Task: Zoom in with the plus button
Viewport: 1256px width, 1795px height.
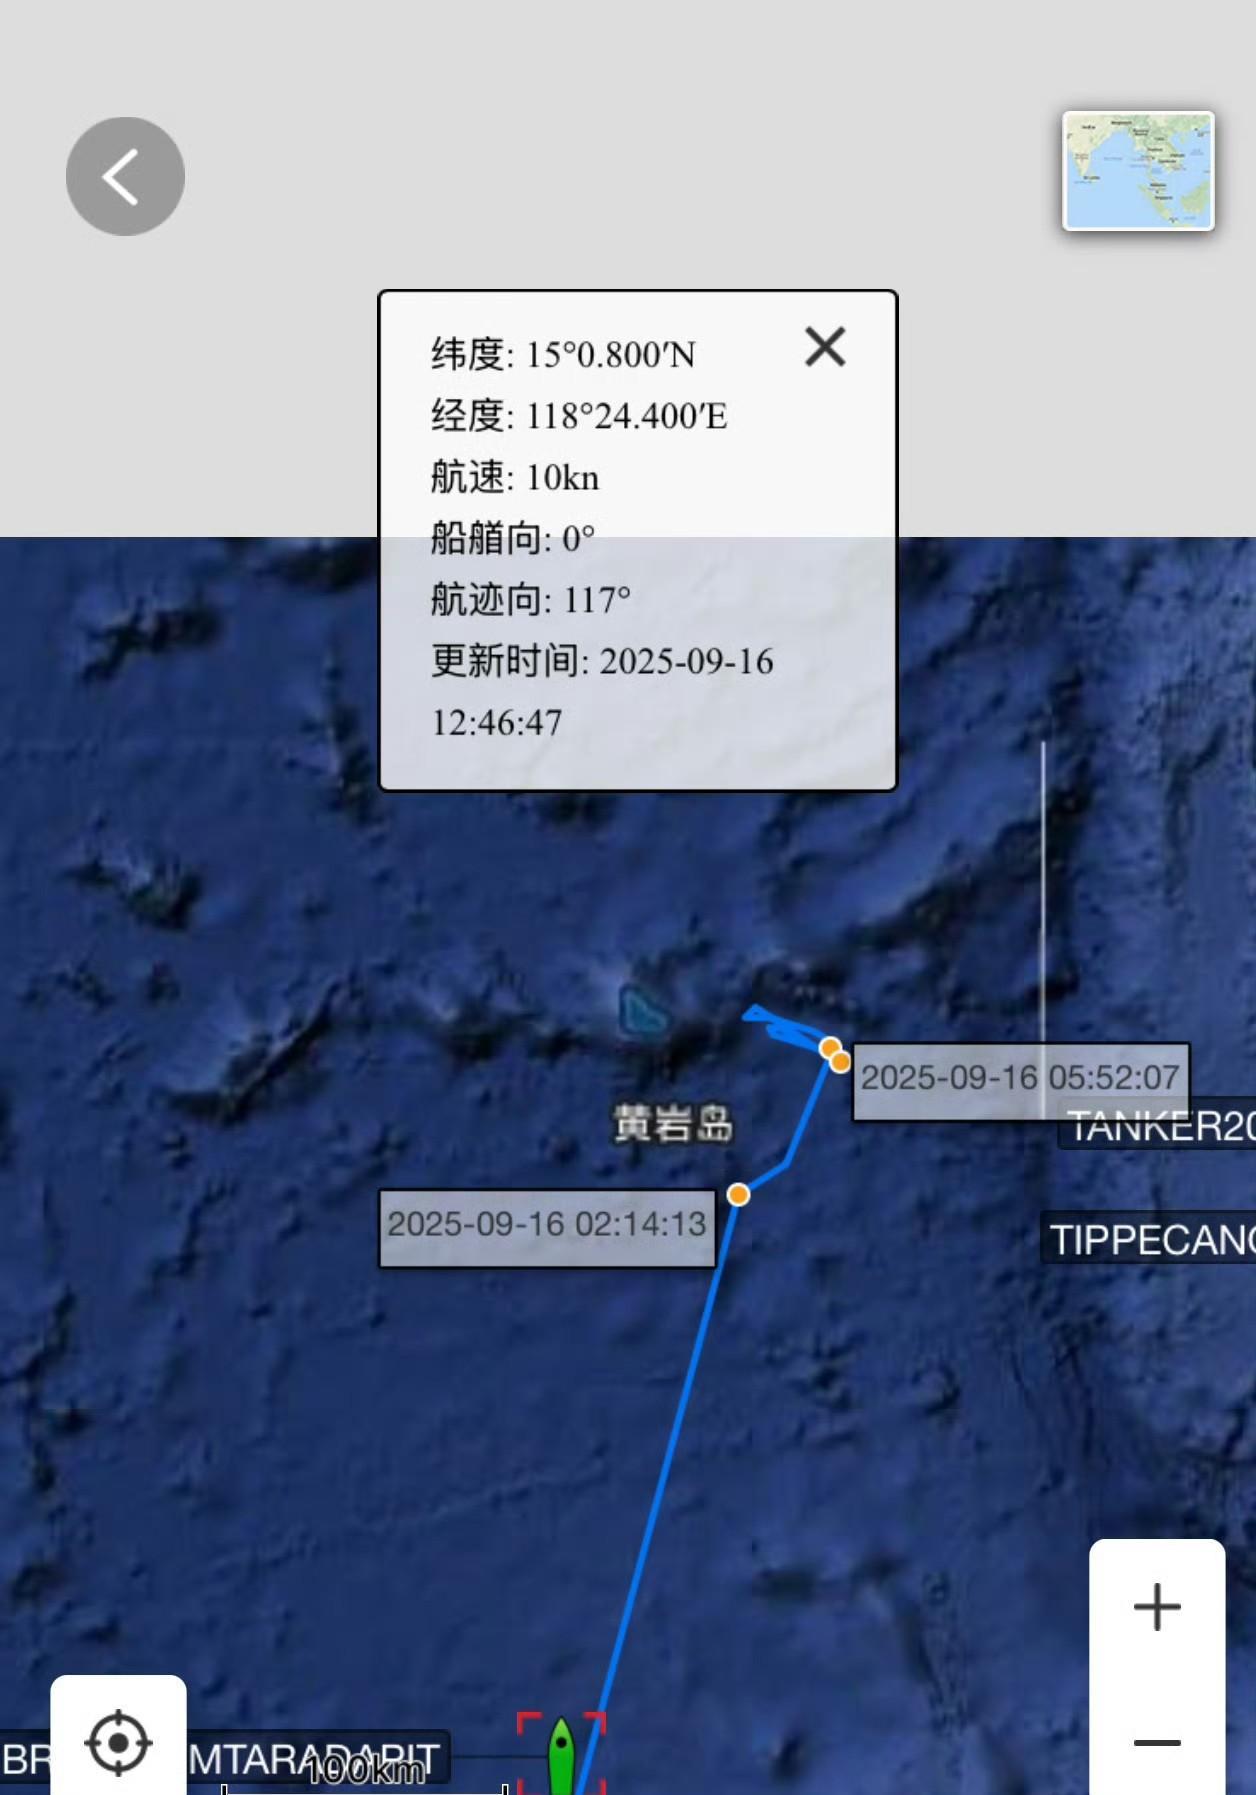Action: pos(1157,1606)
